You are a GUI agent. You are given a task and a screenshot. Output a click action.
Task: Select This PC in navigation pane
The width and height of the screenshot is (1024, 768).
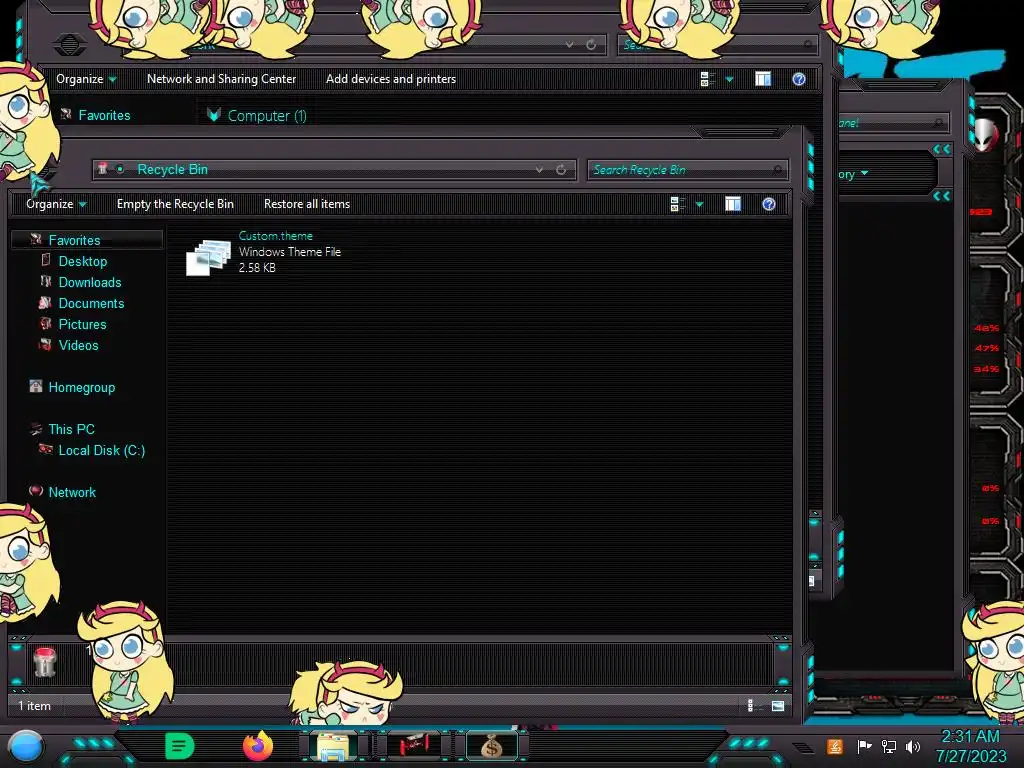71,429
